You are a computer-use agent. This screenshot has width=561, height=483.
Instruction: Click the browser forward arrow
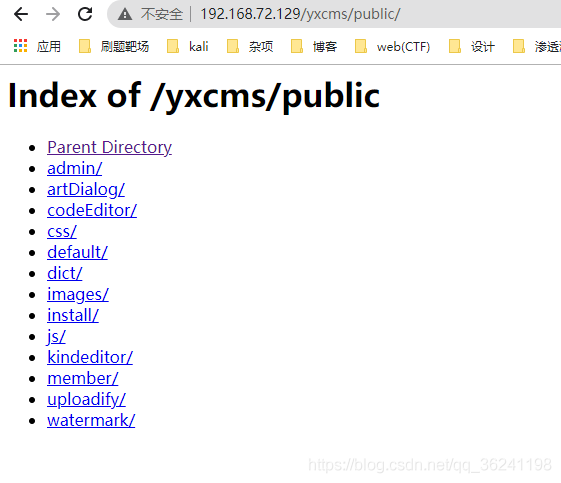click(x=53, y=14)
